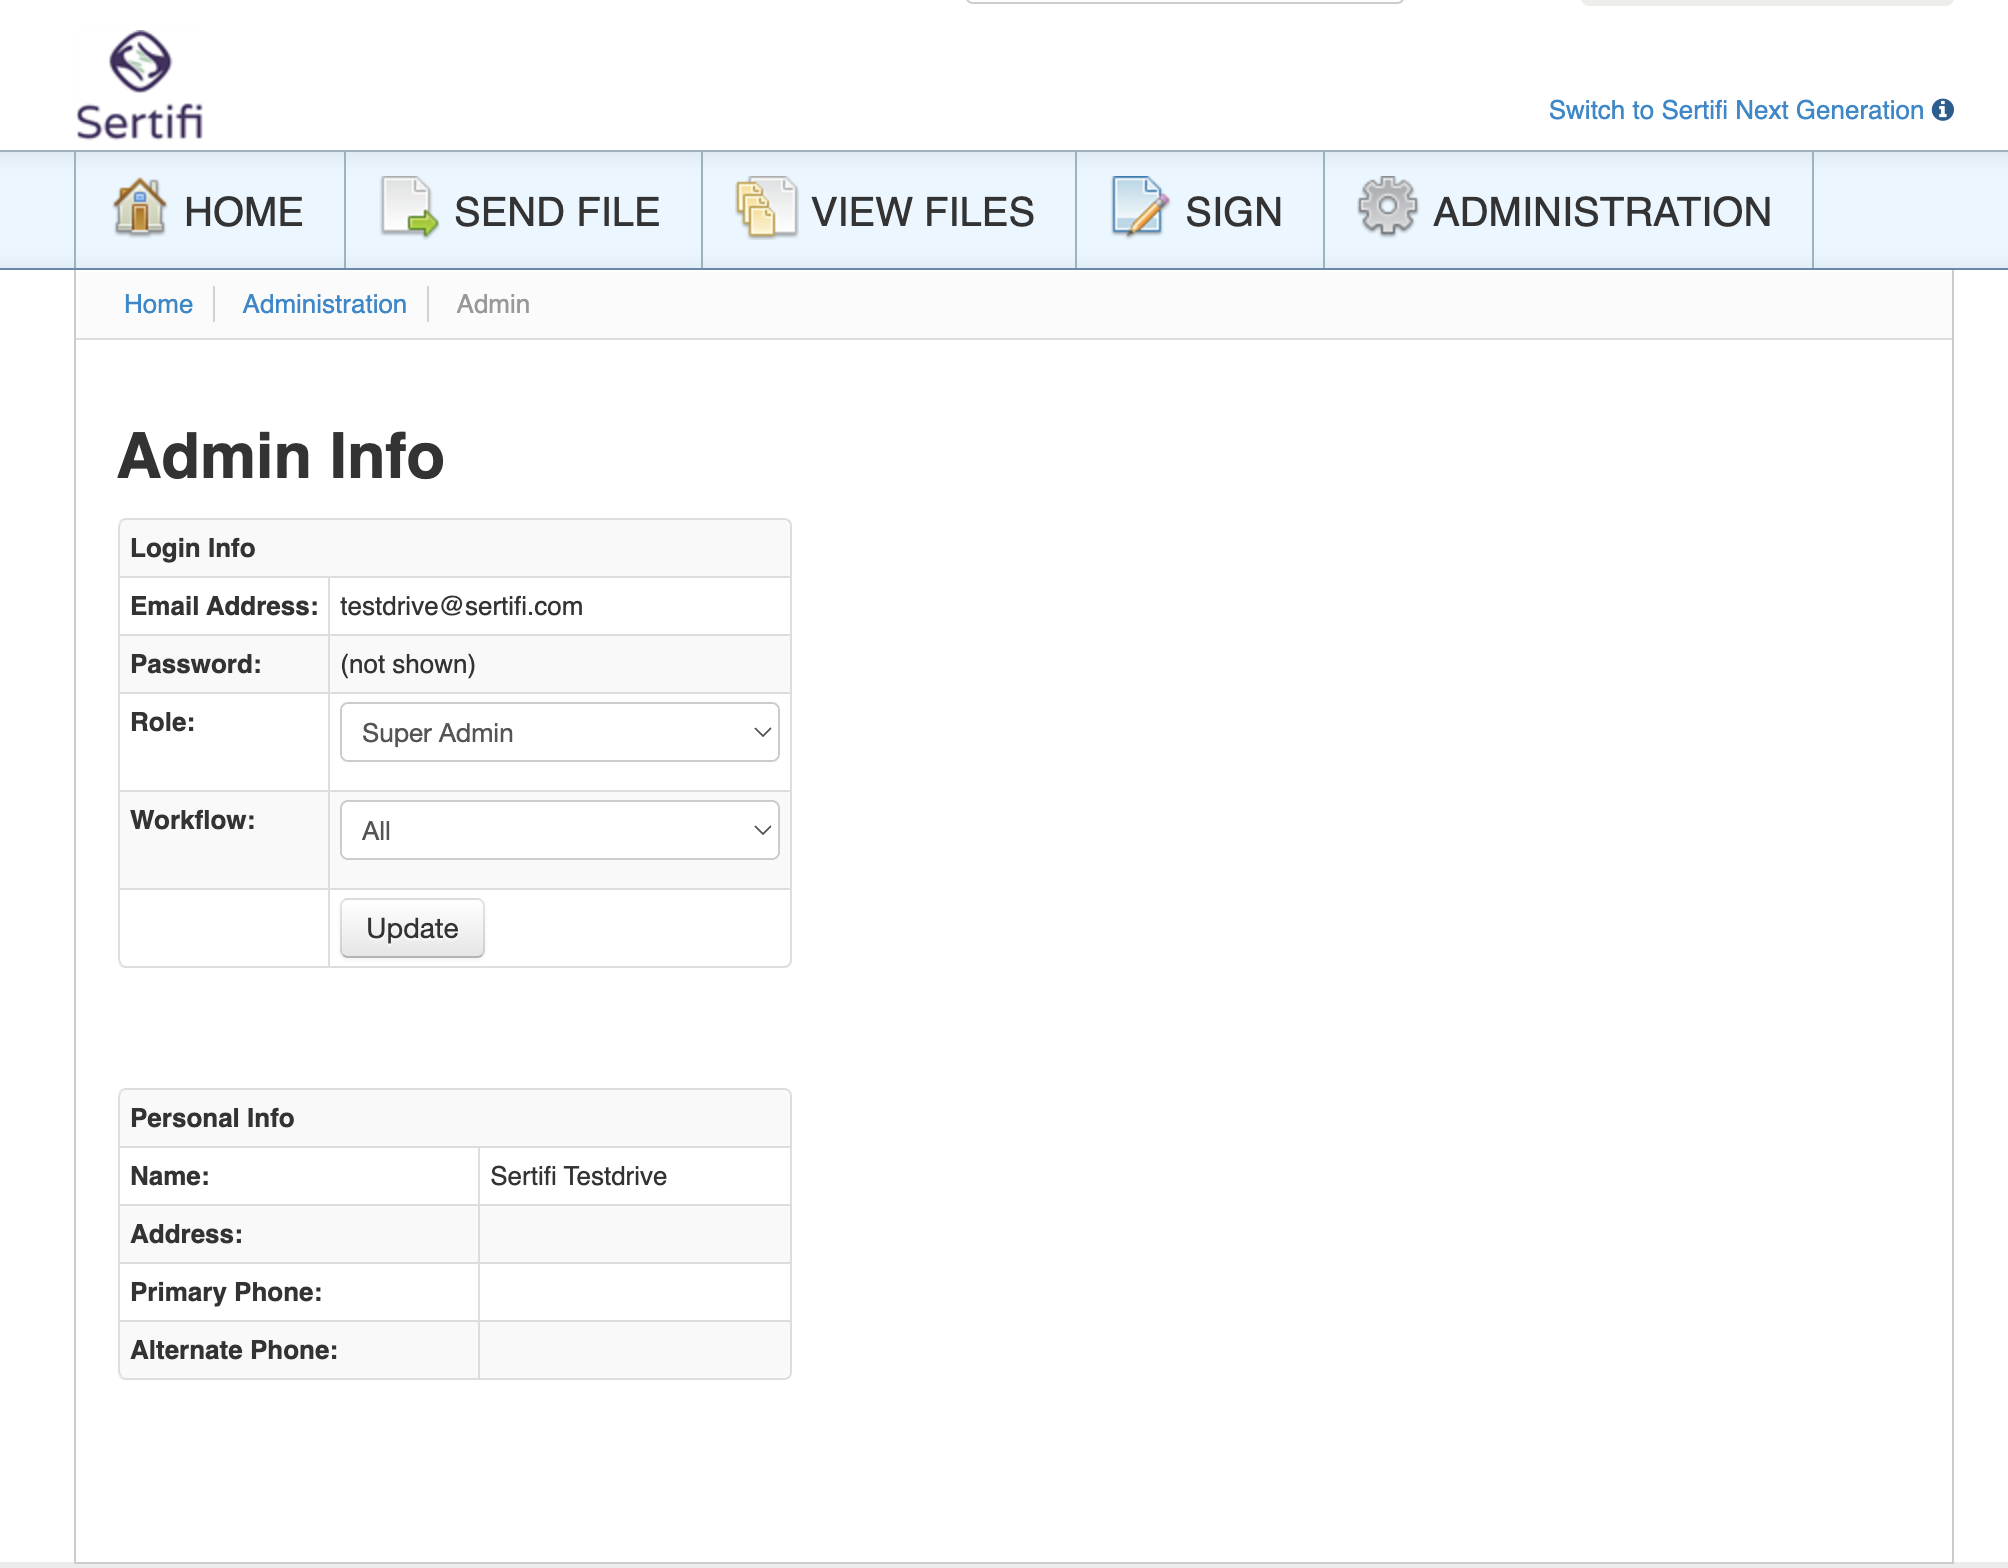Click the info icon beside Next Generation link
This screenshot has width=2008, height=1568.
pos(1943,110)
